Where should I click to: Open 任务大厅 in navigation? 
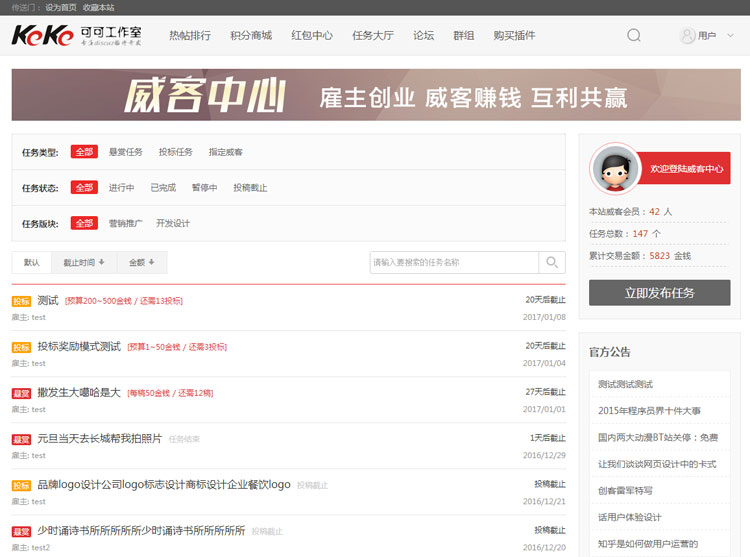(373, 35)
